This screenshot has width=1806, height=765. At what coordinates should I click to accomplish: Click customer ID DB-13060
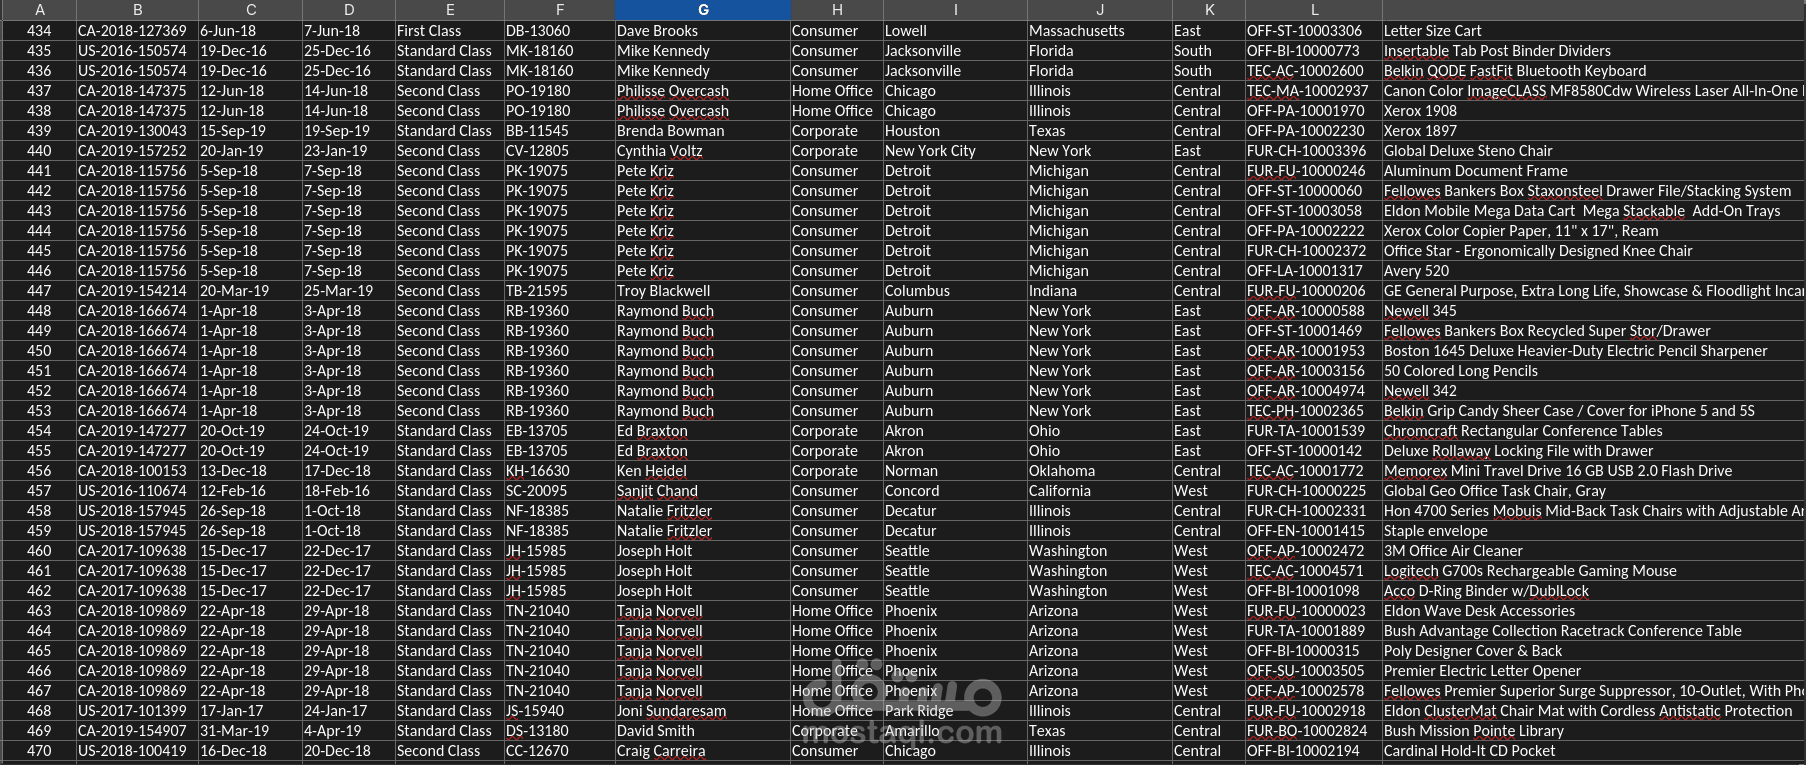click(559, 31)
